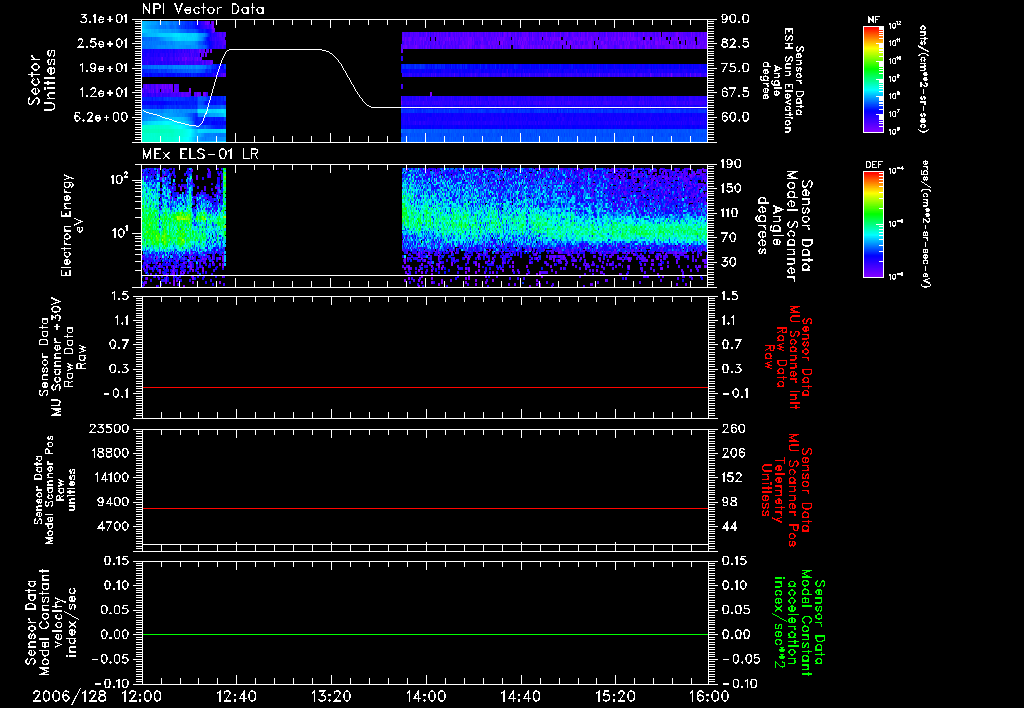The height and width of the screenshot is (708, 1024).
Task: Click the '30' scanner angle tick
Action: (729, 262)
